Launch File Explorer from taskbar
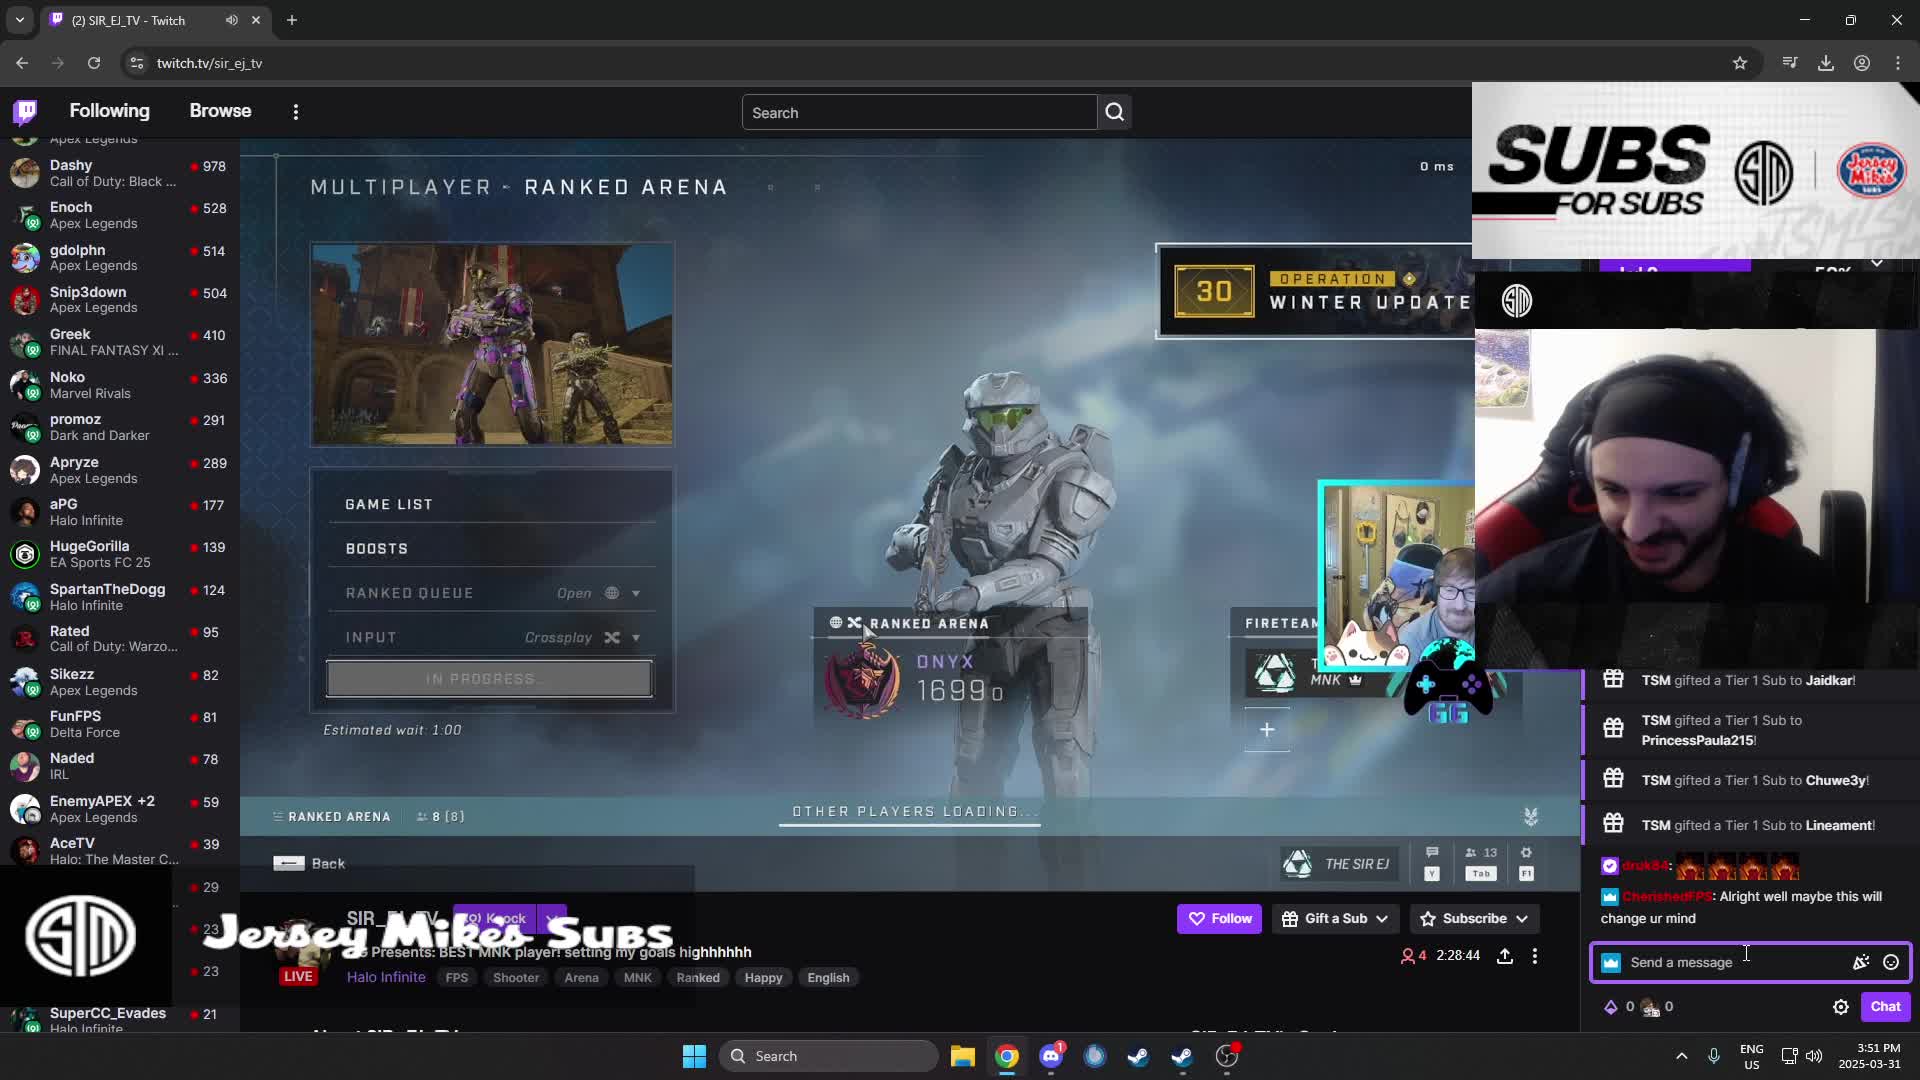1920x1080 pixels. 962,1056
